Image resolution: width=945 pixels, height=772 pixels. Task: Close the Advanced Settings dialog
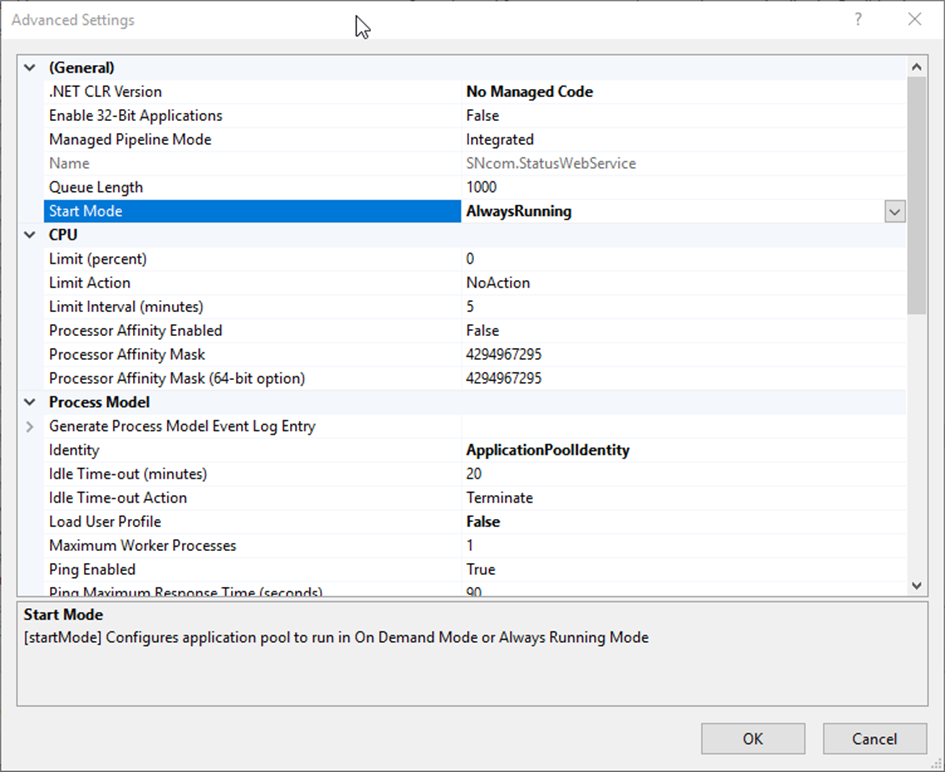point(914,19)
